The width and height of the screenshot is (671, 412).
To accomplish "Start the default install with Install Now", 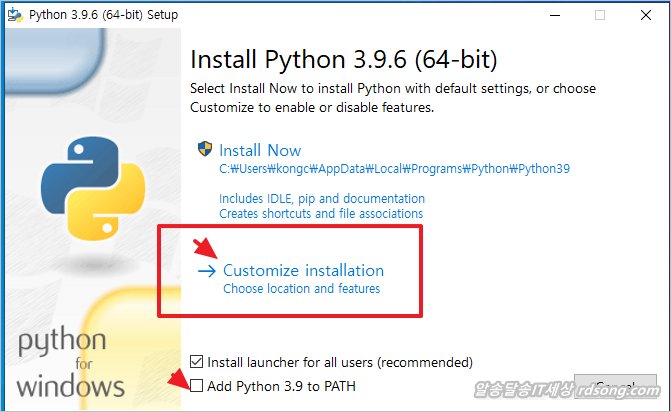I will [x=260, y=150].
